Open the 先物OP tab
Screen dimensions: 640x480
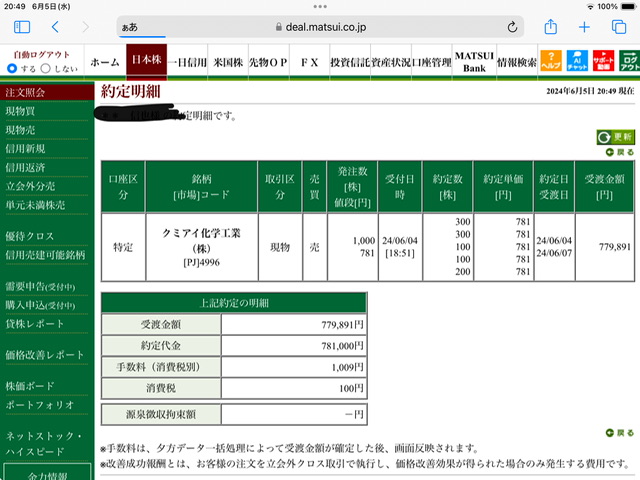click(269, 62)
